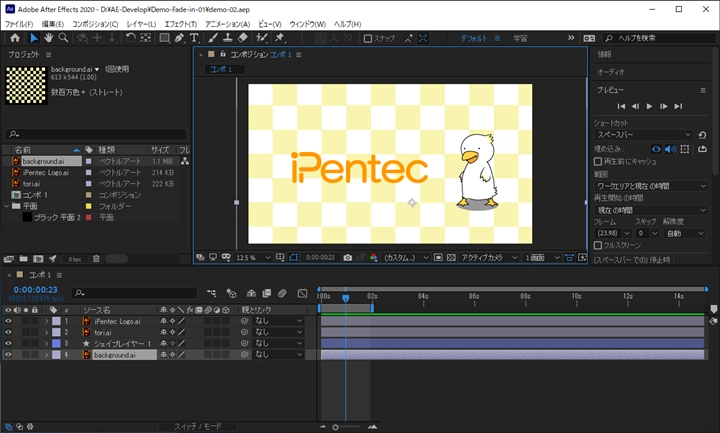Check the フルスクリーン checkbox
Viewport: 720px width, 433px height.
click(x=598, y=245)
